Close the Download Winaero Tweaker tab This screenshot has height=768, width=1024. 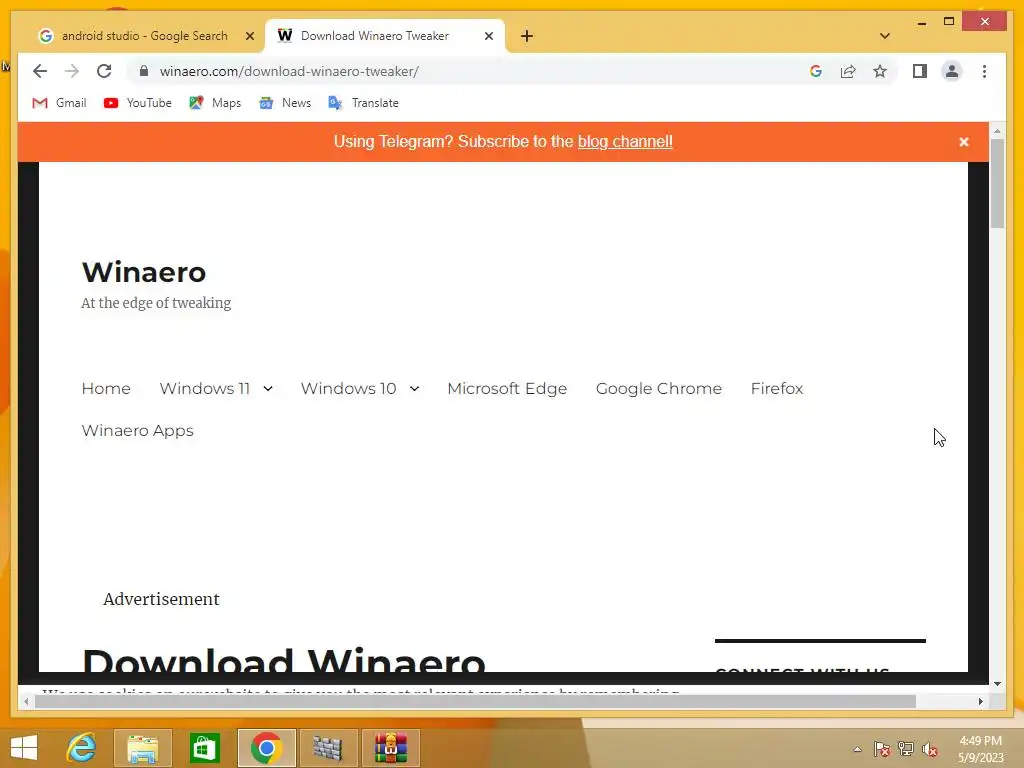click(x=488, y=36)
